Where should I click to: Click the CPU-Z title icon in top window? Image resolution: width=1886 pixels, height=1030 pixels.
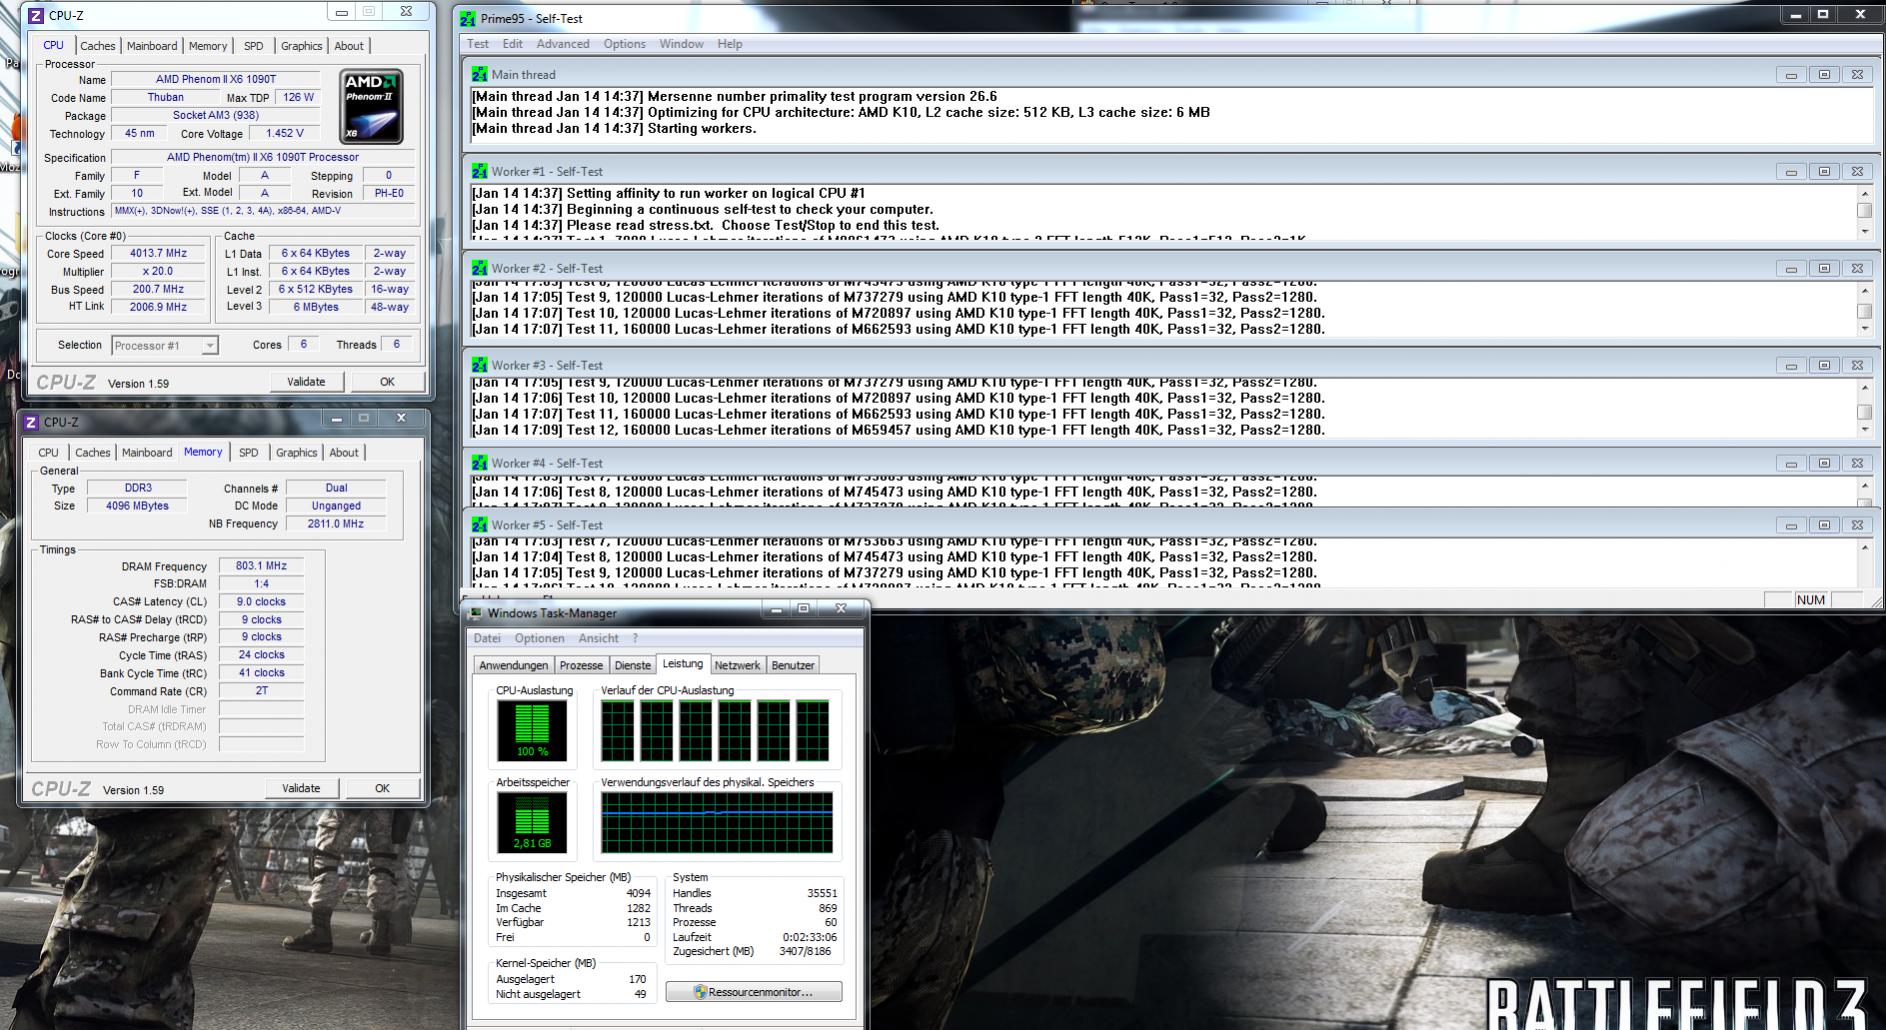[36, 15]
